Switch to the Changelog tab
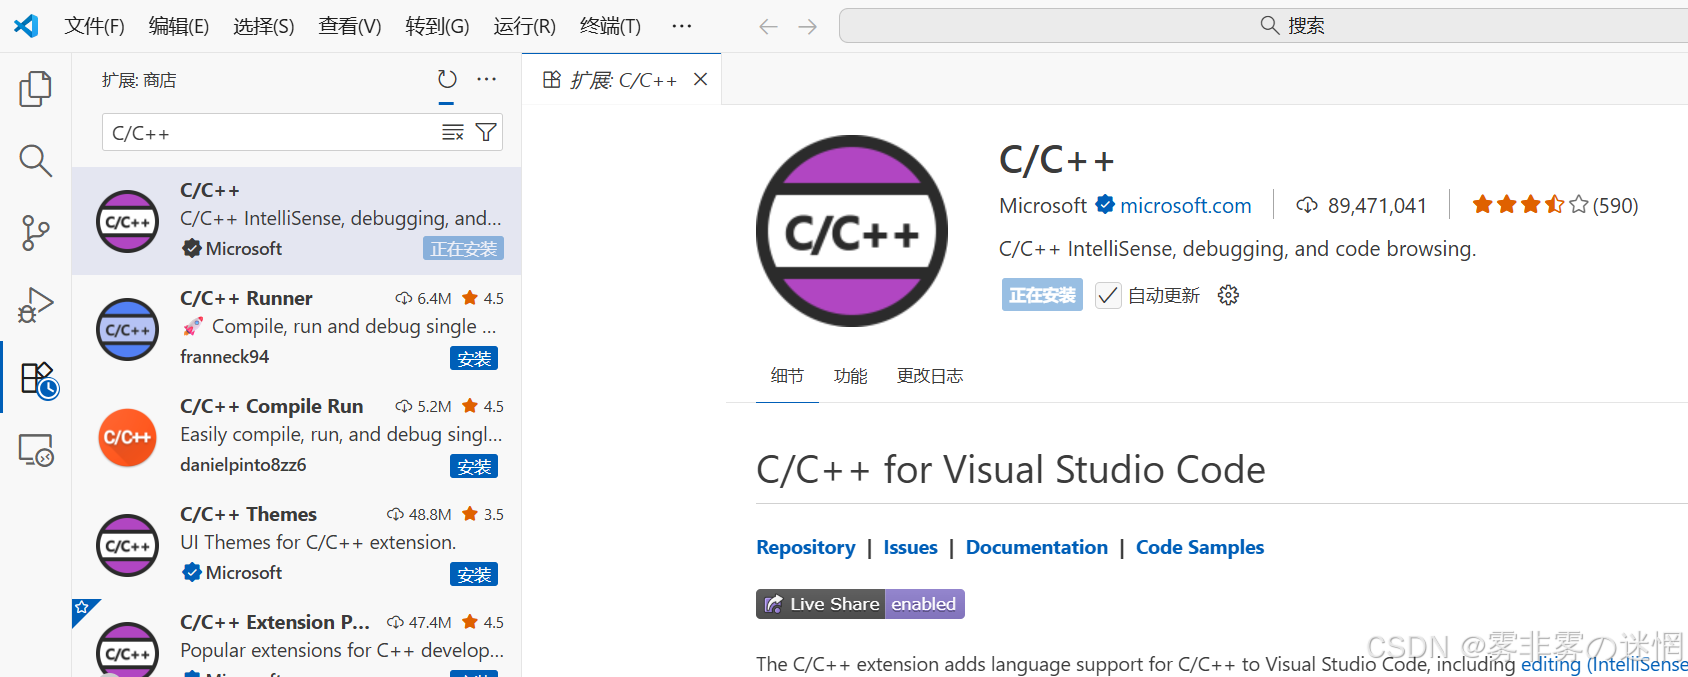The height and width of the screenshot is (677, 1688). [x=930, y=376]
